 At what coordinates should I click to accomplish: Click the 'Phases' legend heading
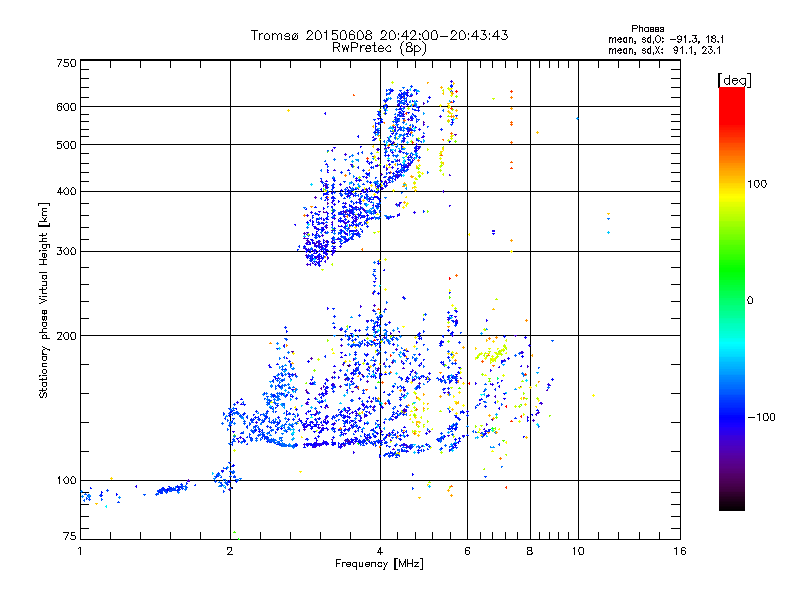coord(647,29)
